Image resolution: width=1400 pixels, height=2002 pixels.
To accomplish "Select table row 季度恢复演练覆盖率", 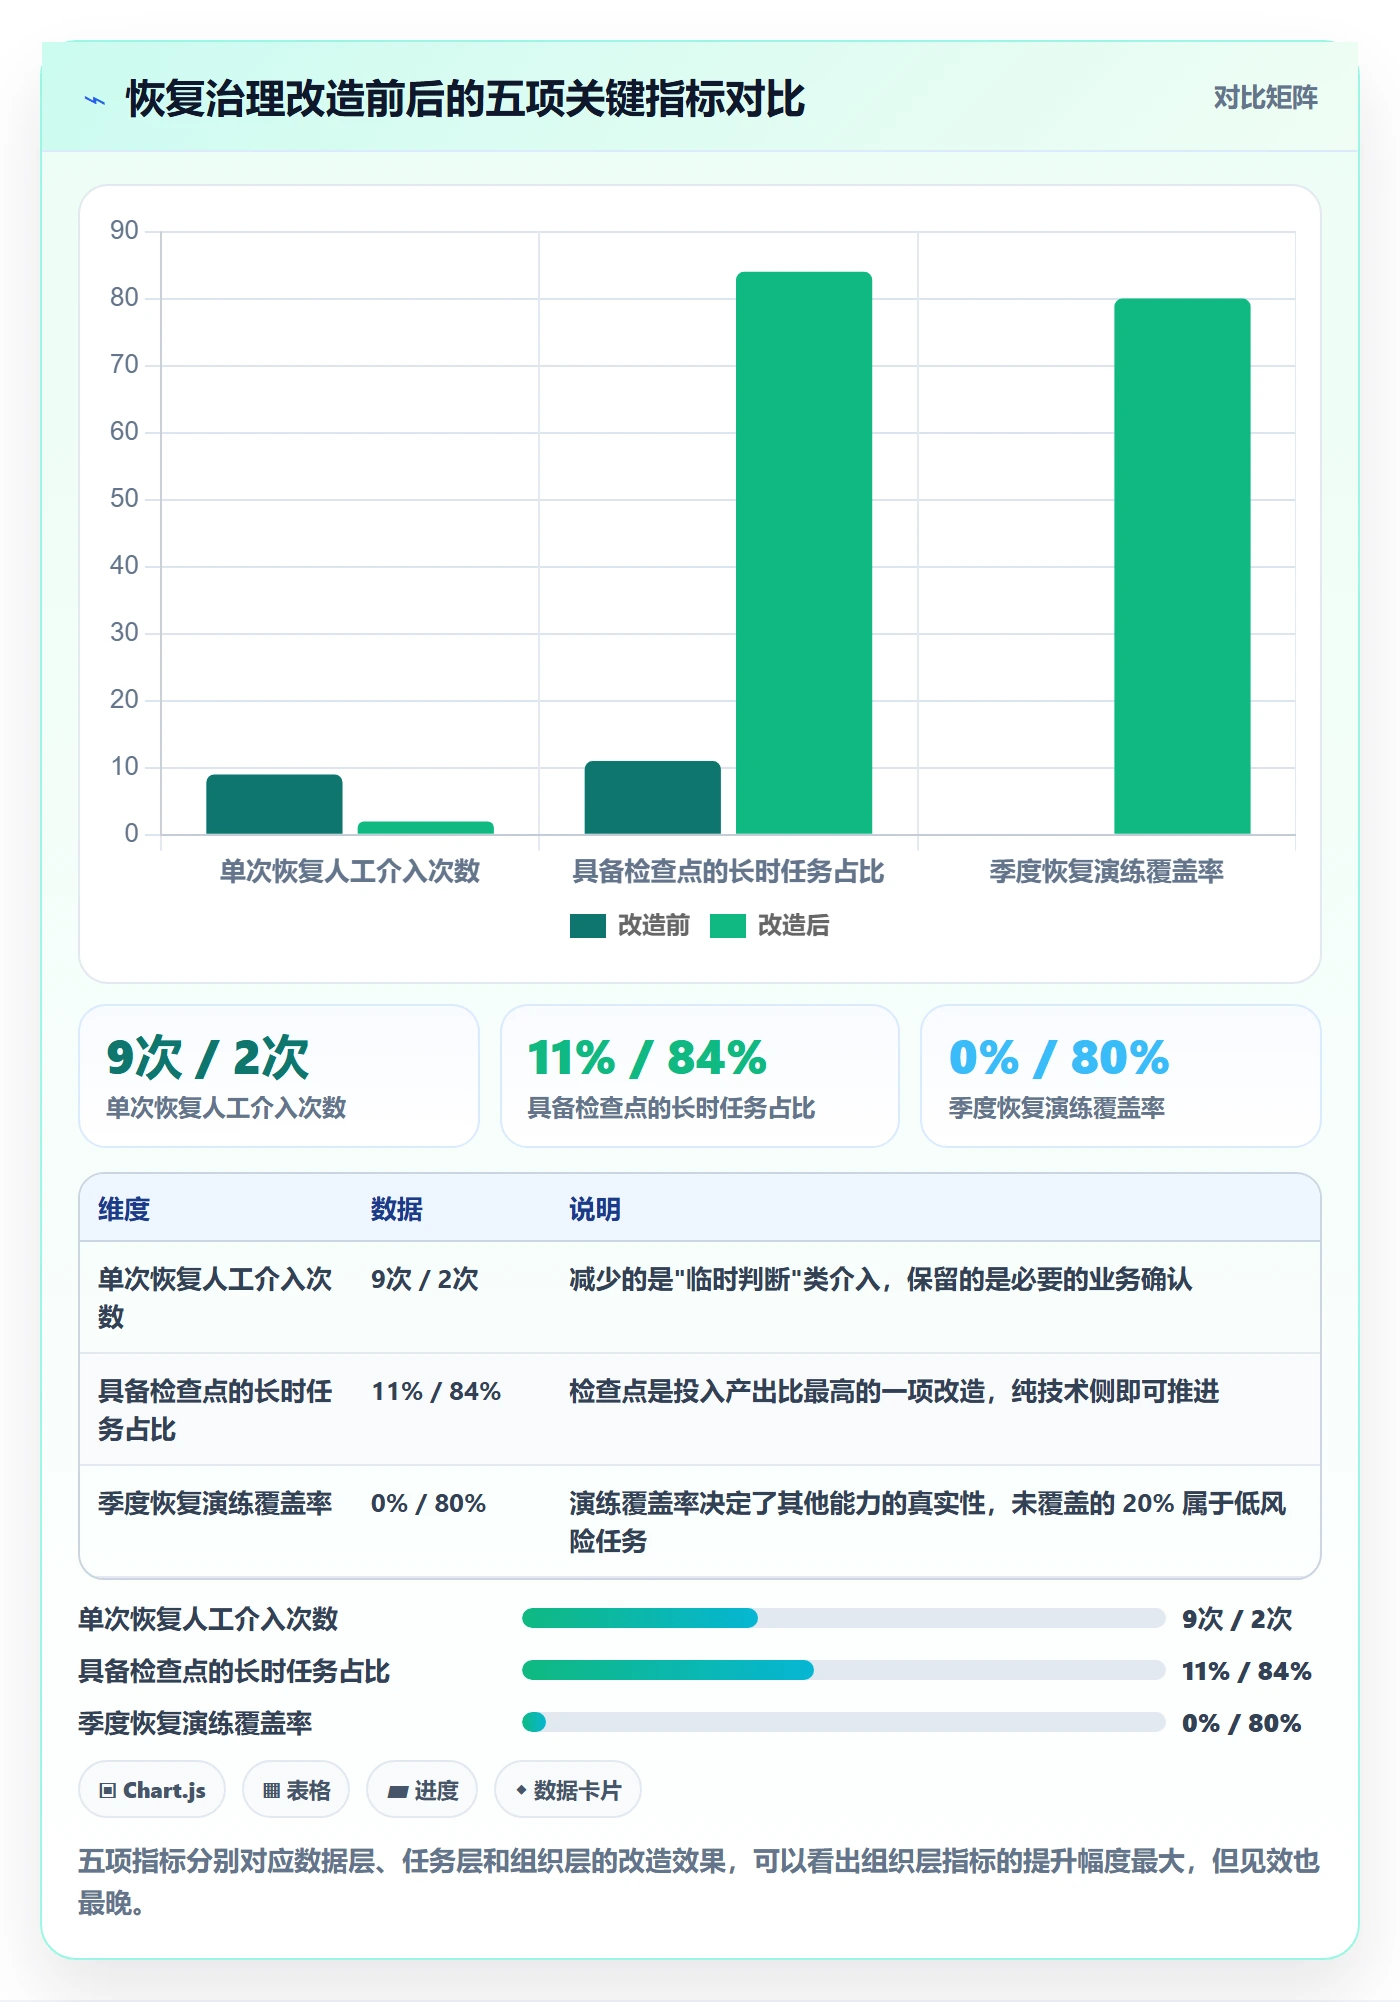I will (x=699, y=1522).
